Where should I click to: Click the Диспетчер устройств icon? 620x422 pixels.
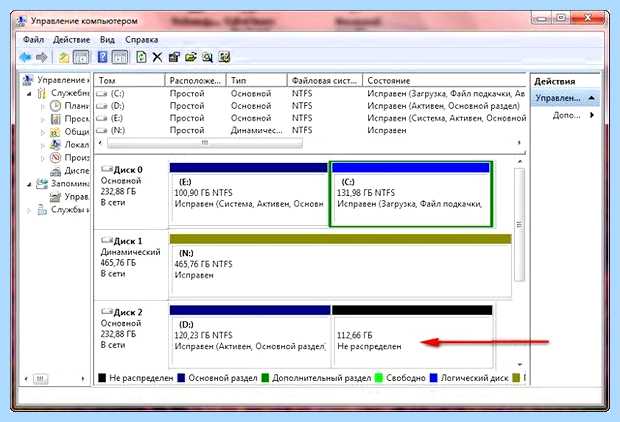pos(55,171)
